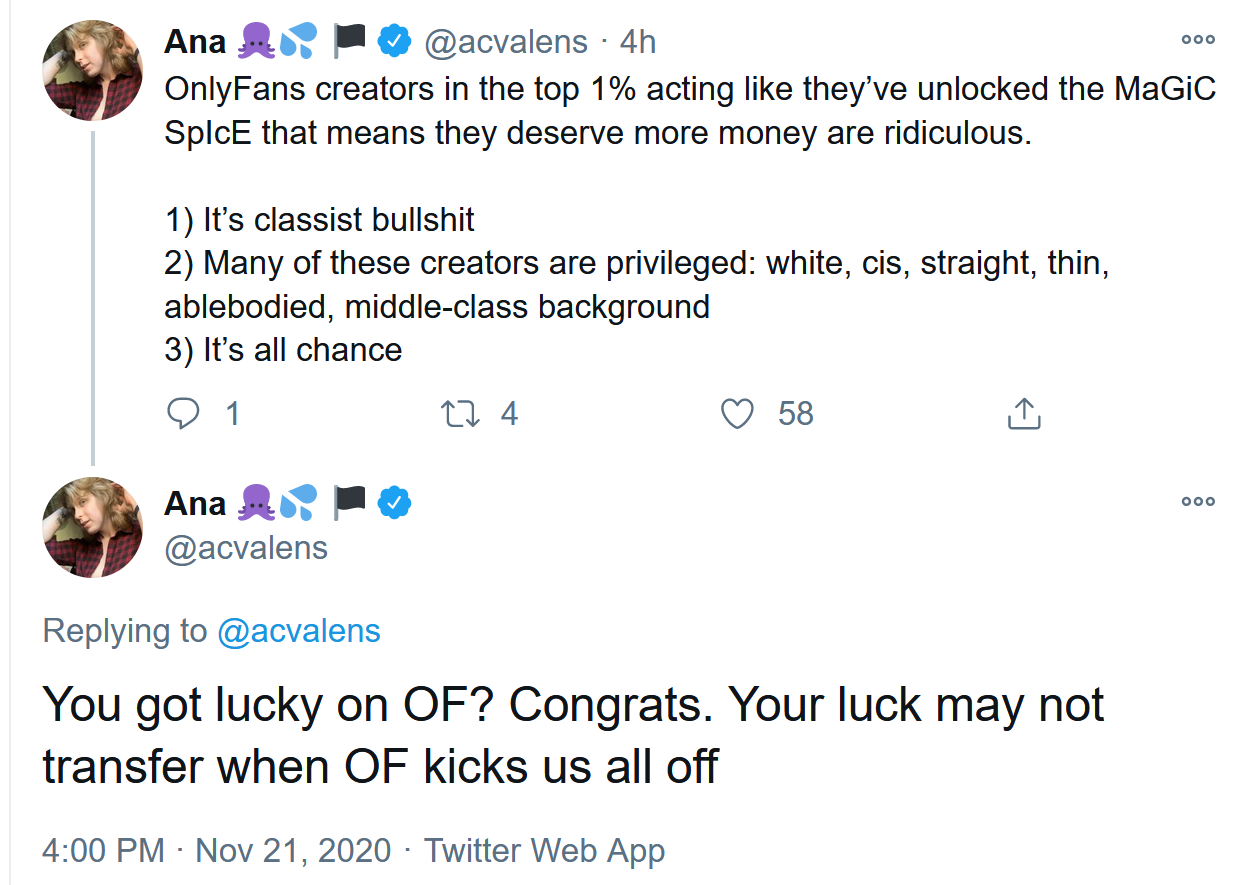Click the Twitter Web App source link

tap(544, 851)
